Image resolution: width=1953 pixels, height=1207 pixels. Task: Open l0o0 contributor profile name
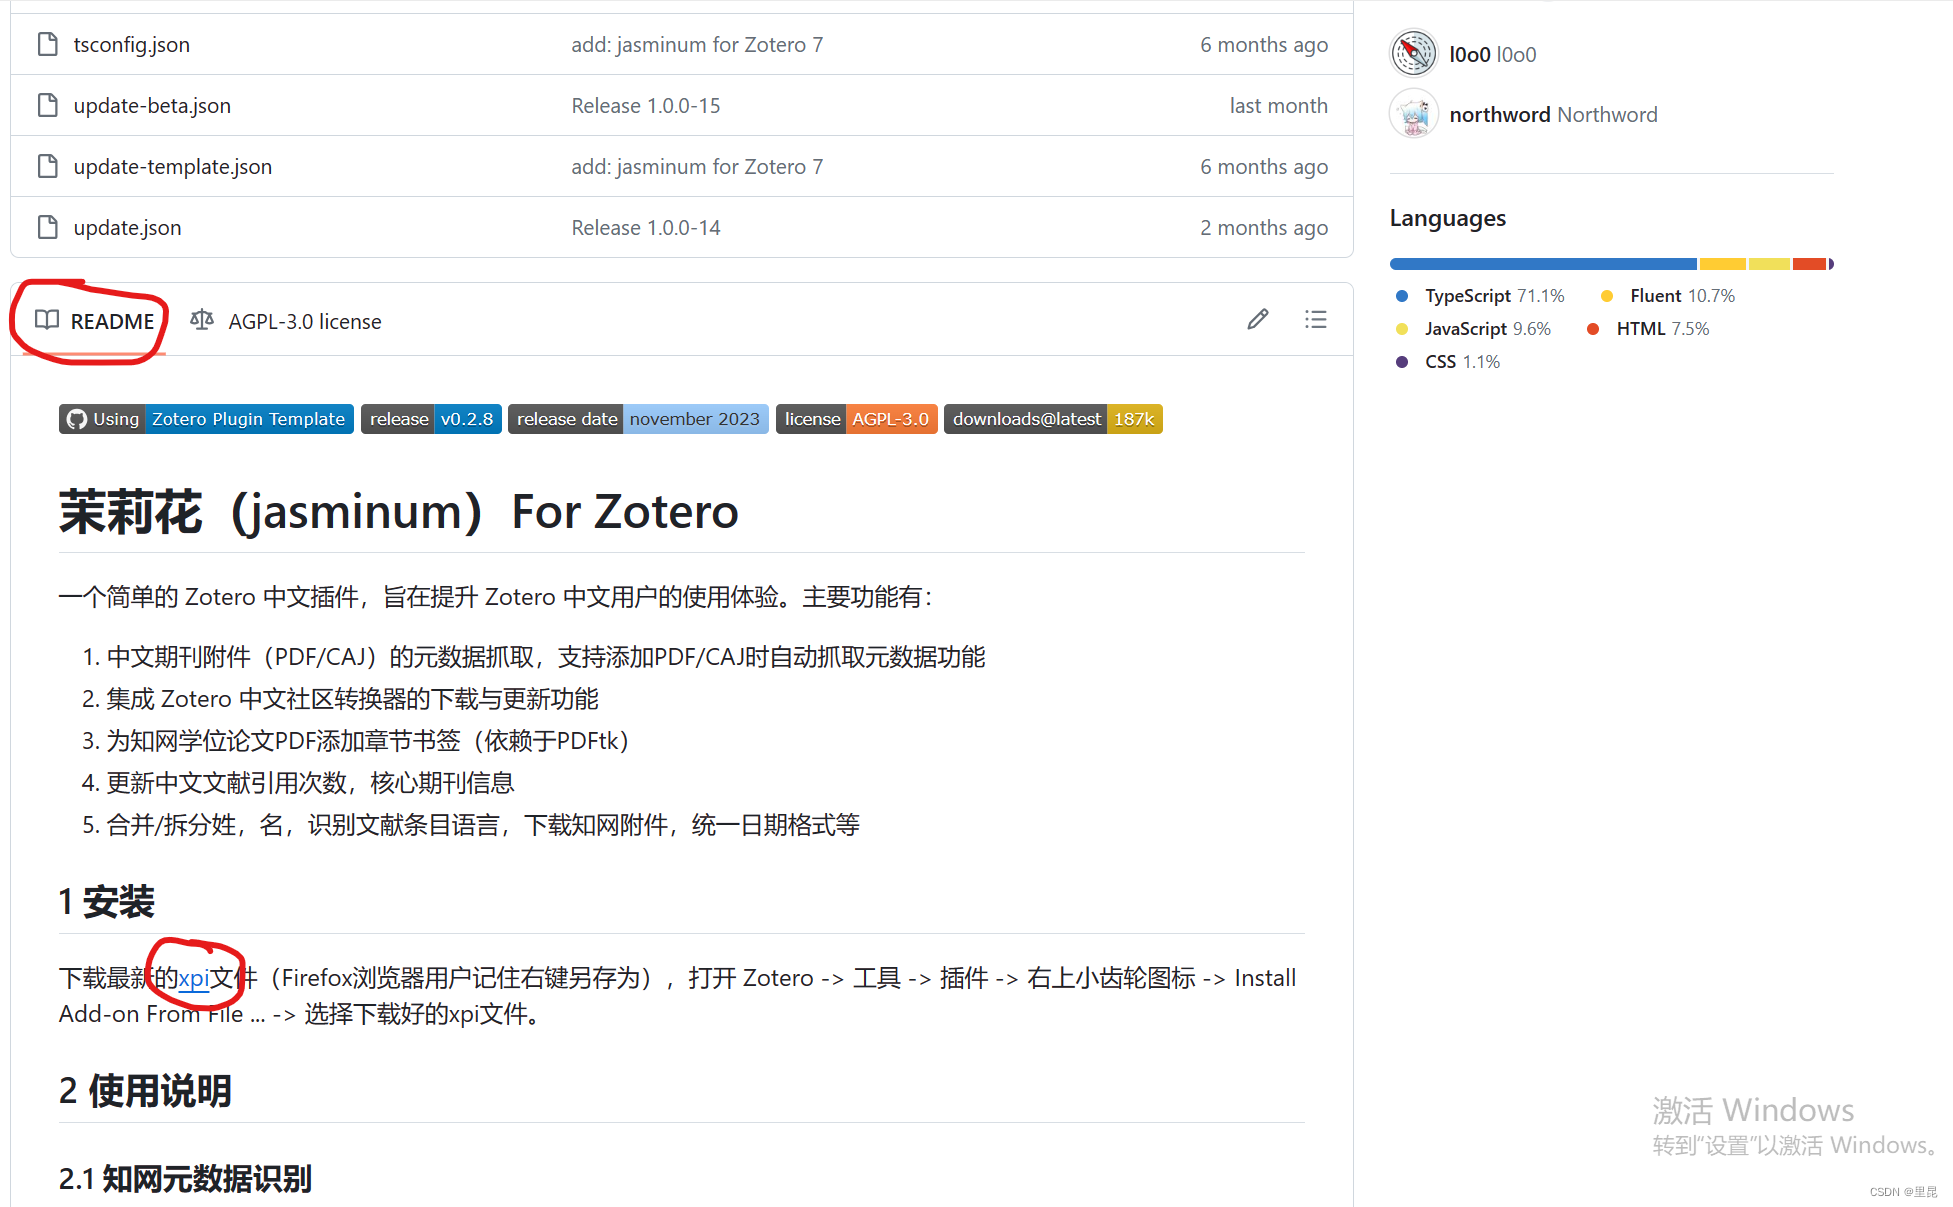click(x=1493, y=54)
